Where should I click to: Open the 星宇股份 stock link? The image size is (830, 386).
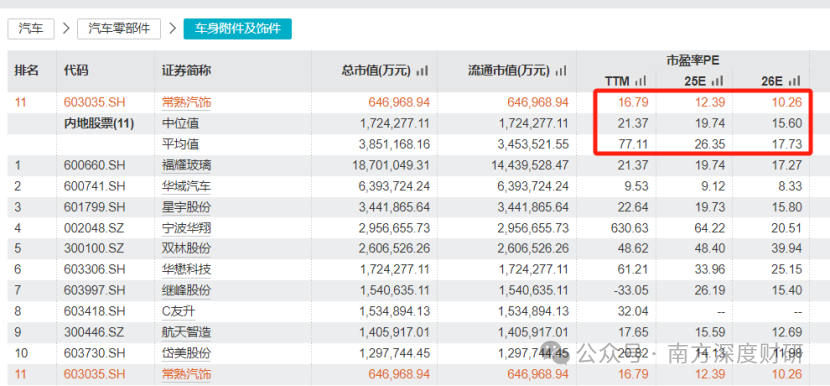click(186, 207)
